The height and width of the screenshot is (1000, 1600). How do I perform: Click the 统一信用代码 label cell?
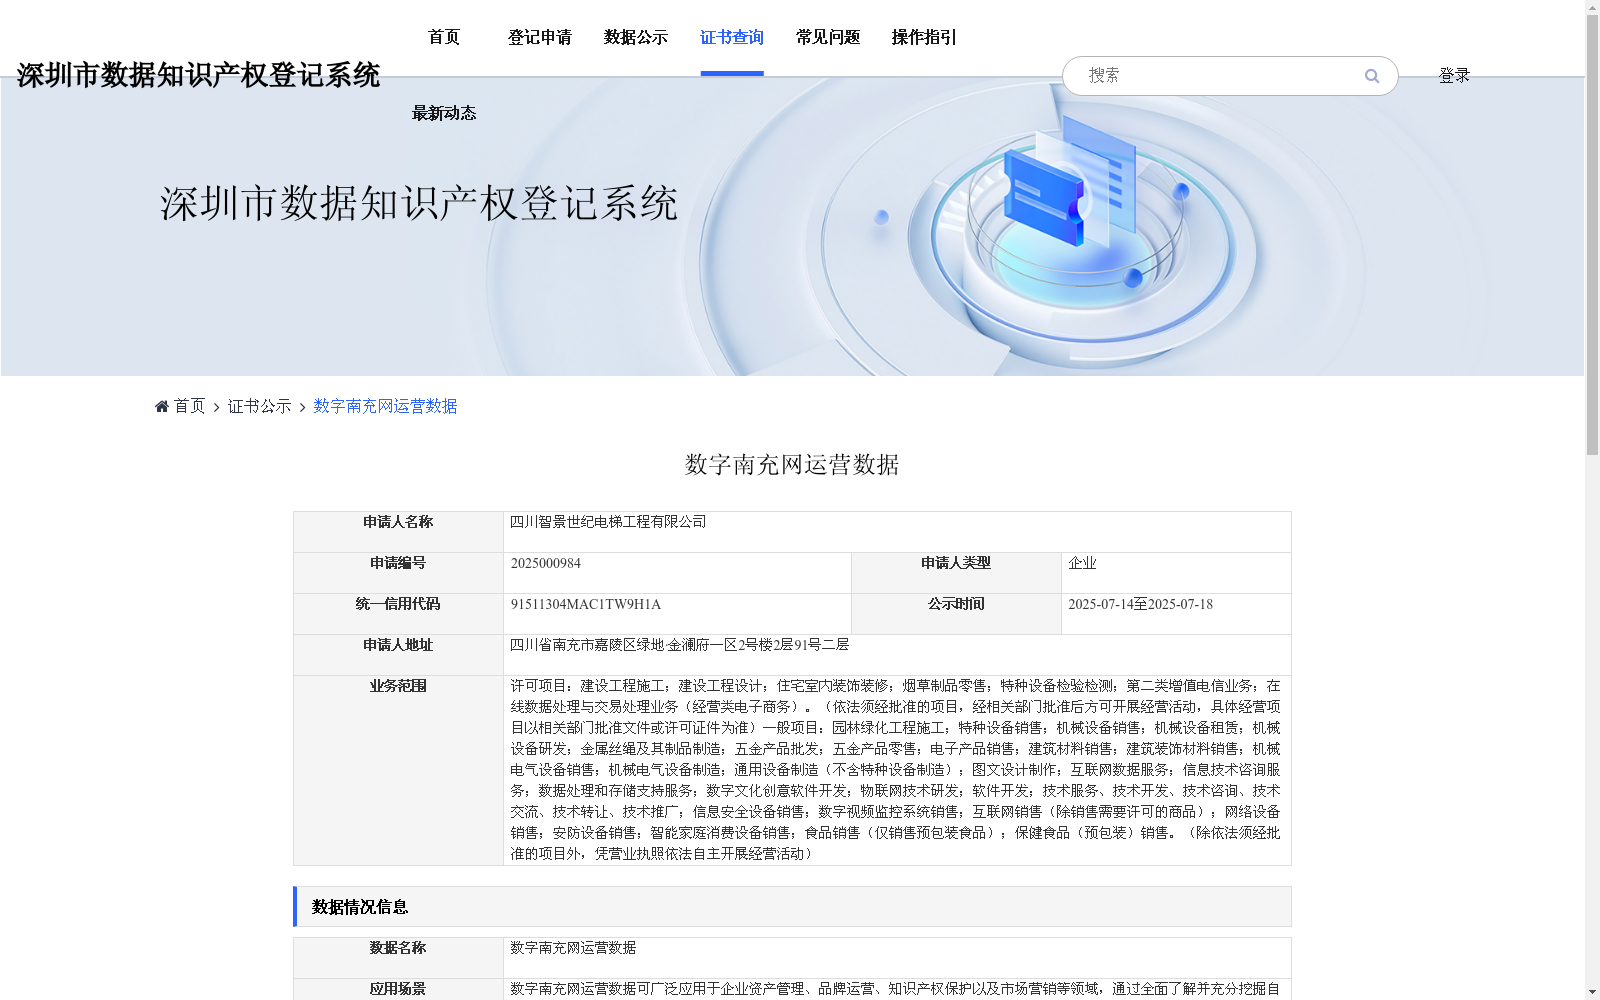click(398, 614)
